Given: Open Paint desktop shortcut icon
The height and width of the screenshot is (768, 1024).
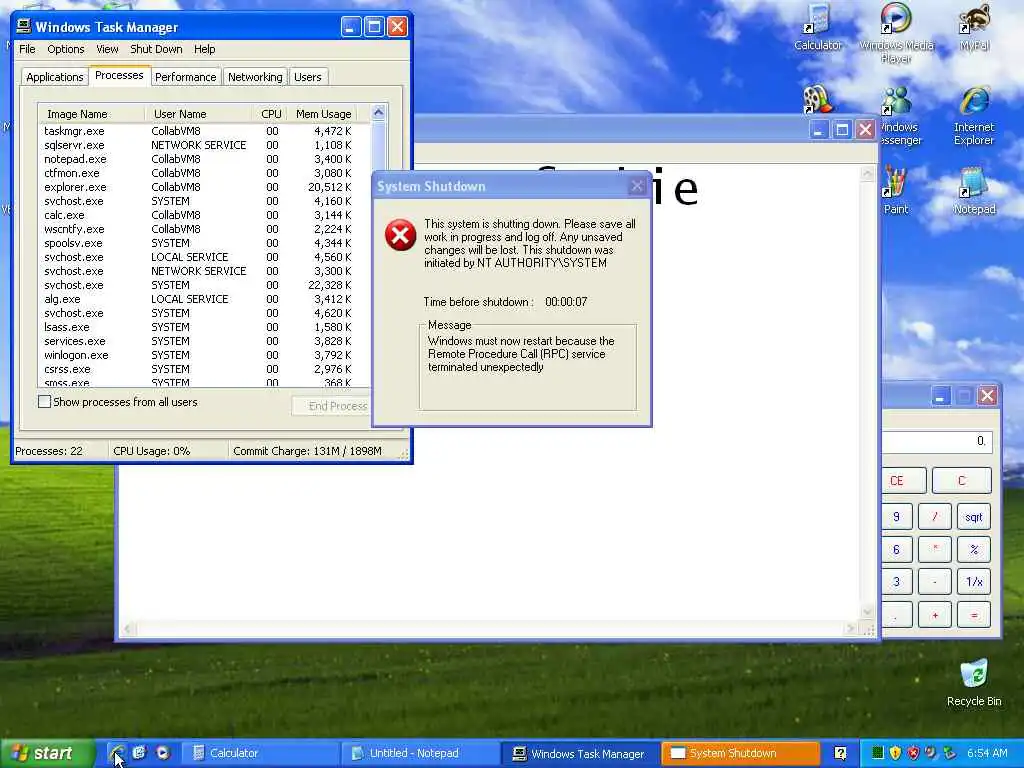Looking at the screenshot, I should 895,191.
